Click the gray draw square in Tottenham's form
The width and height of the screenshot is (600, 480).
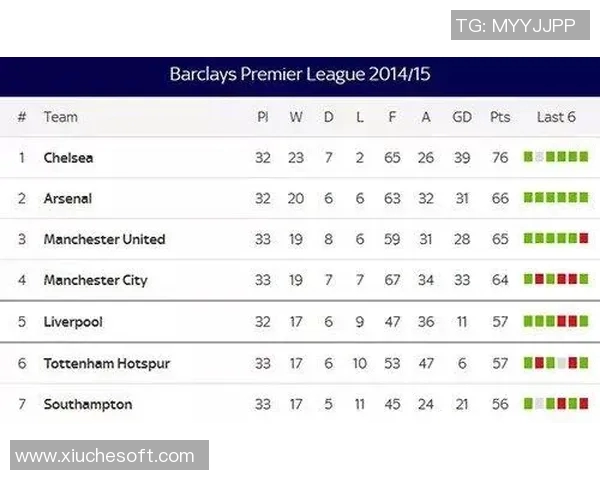point(562,363)
